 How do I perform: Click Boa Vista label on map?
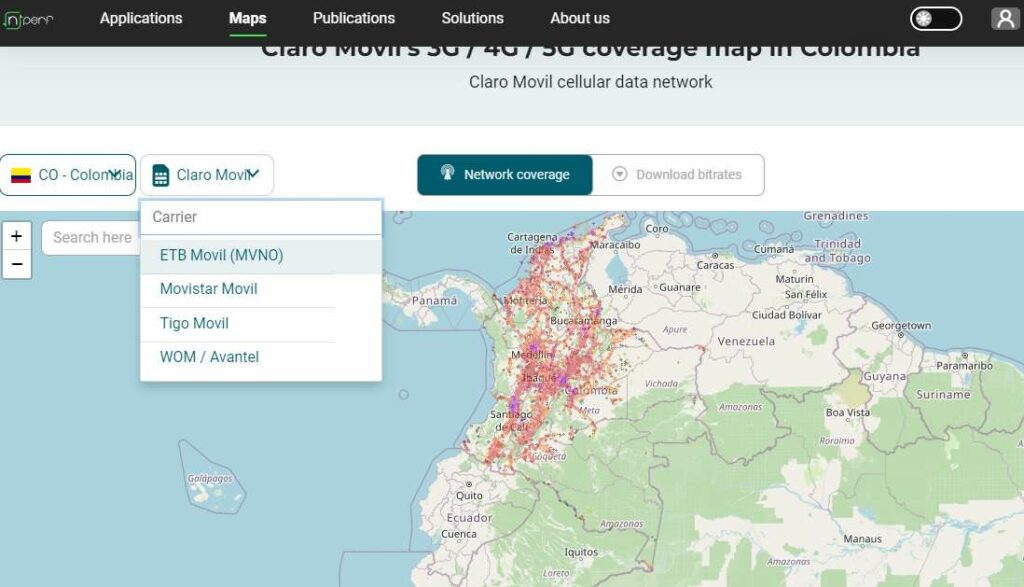coord(847,413)
